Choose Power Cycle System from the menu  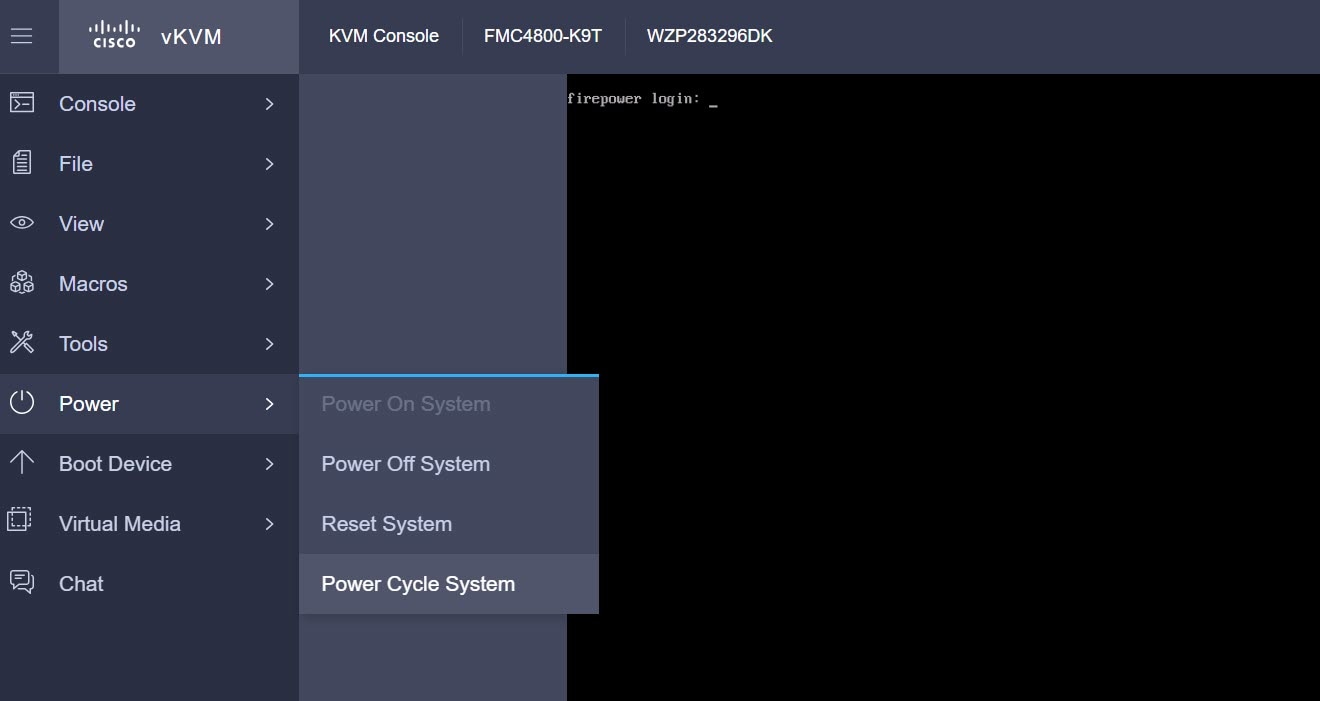click(417, 584)
